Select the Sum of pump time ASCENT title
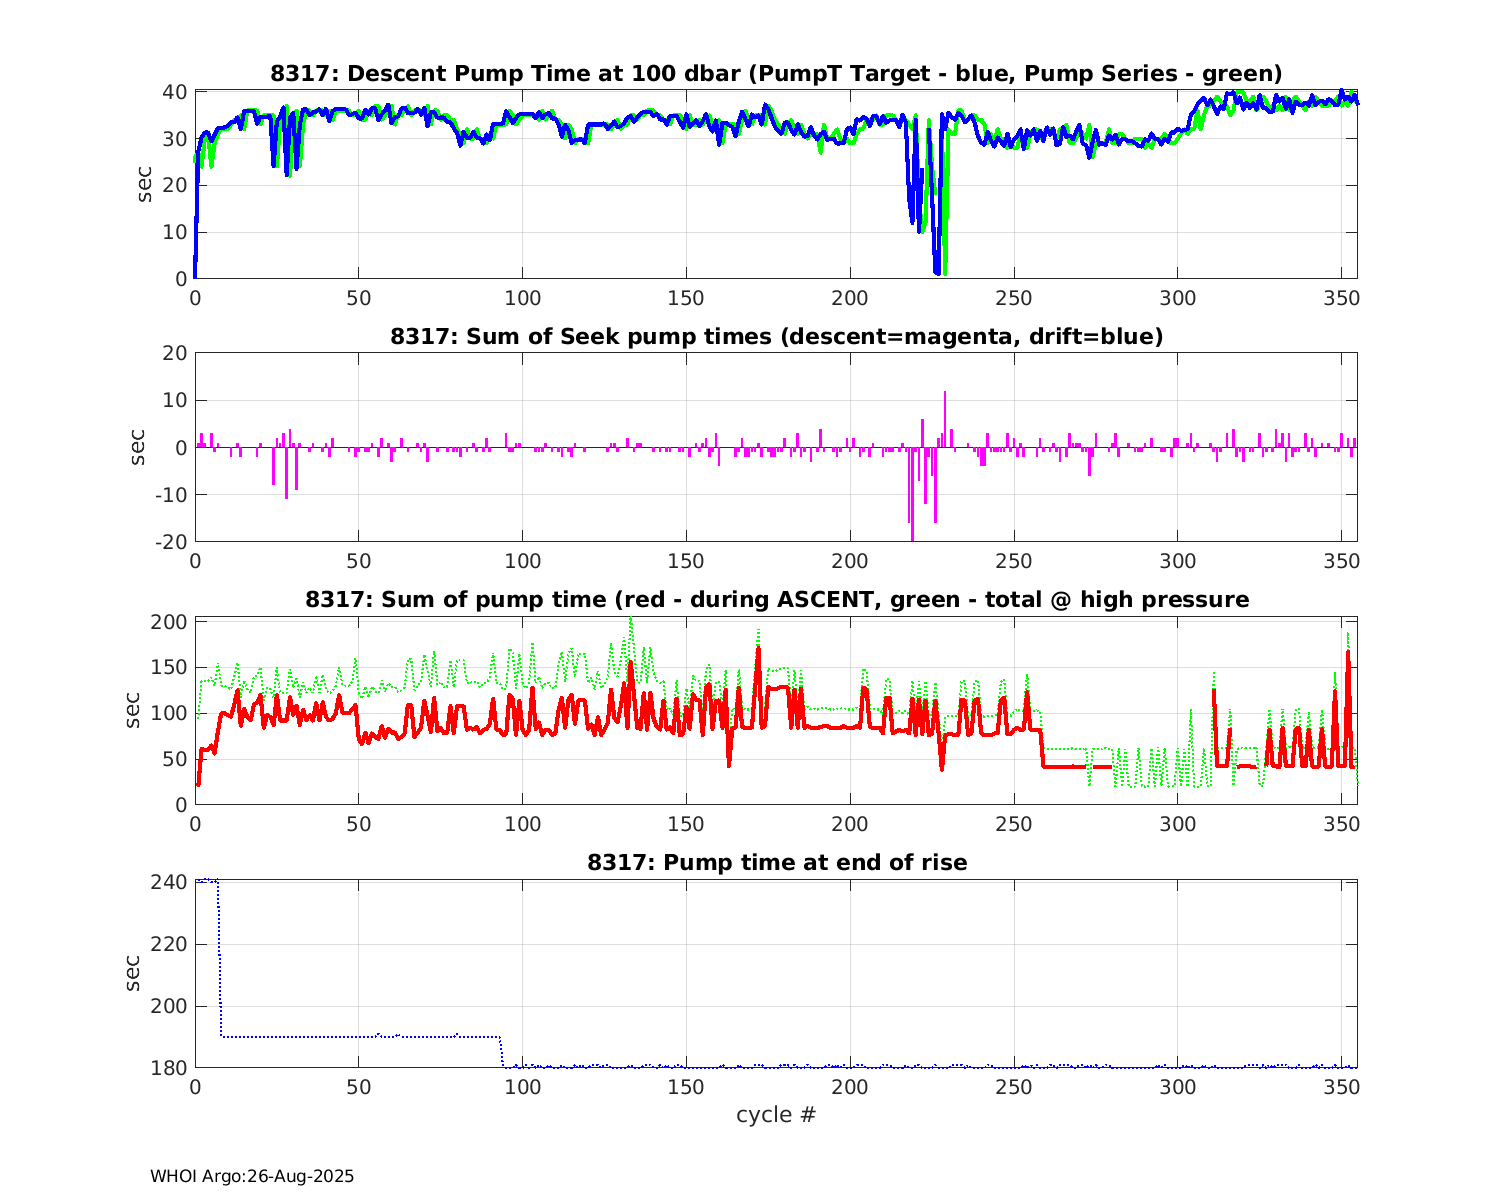 tap(776, 599)
